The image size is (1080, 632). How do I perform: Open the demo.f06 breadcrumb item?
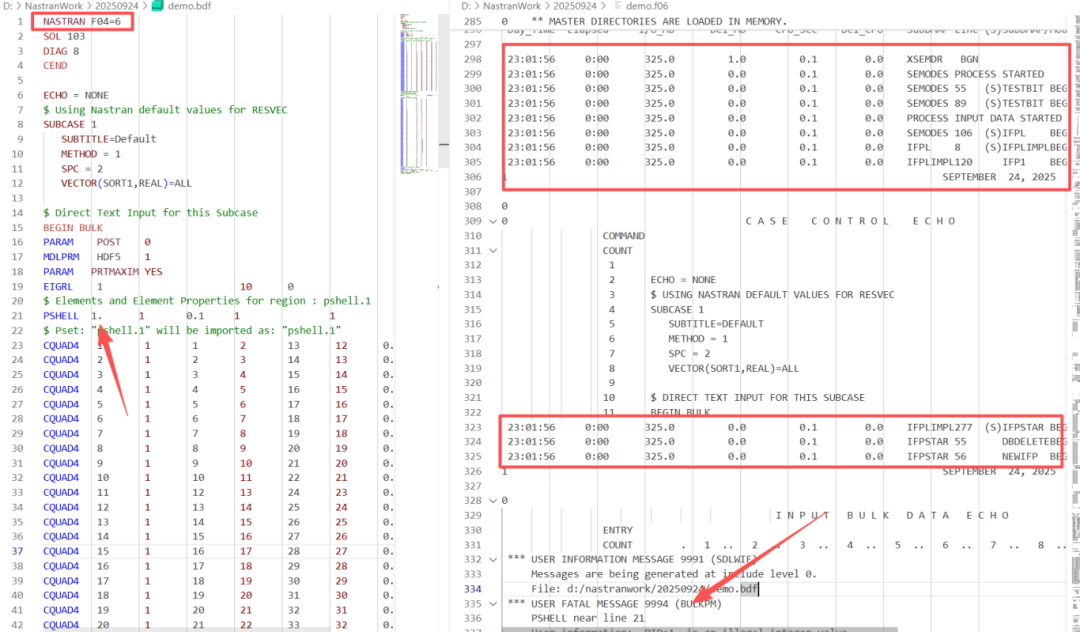(647, 6)
